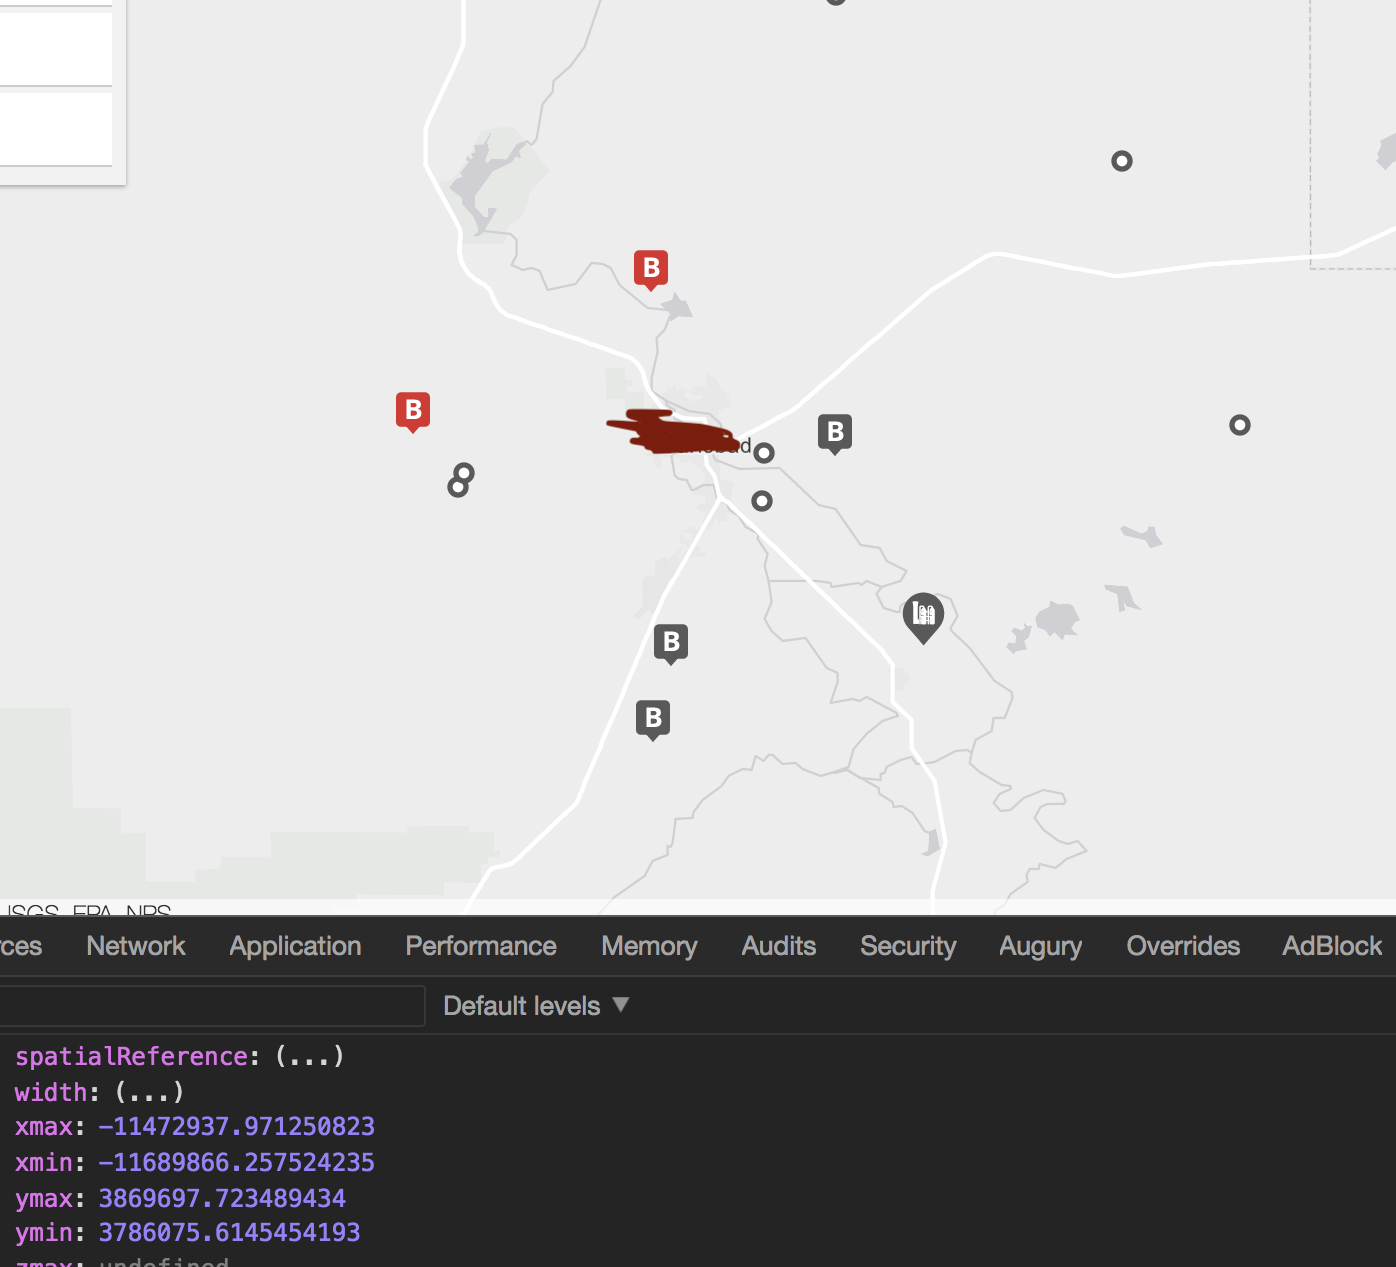Click the xmax value -11472937.971250823
The width and height of the screenshot is (1396, 1267).
click(236, 1127)
